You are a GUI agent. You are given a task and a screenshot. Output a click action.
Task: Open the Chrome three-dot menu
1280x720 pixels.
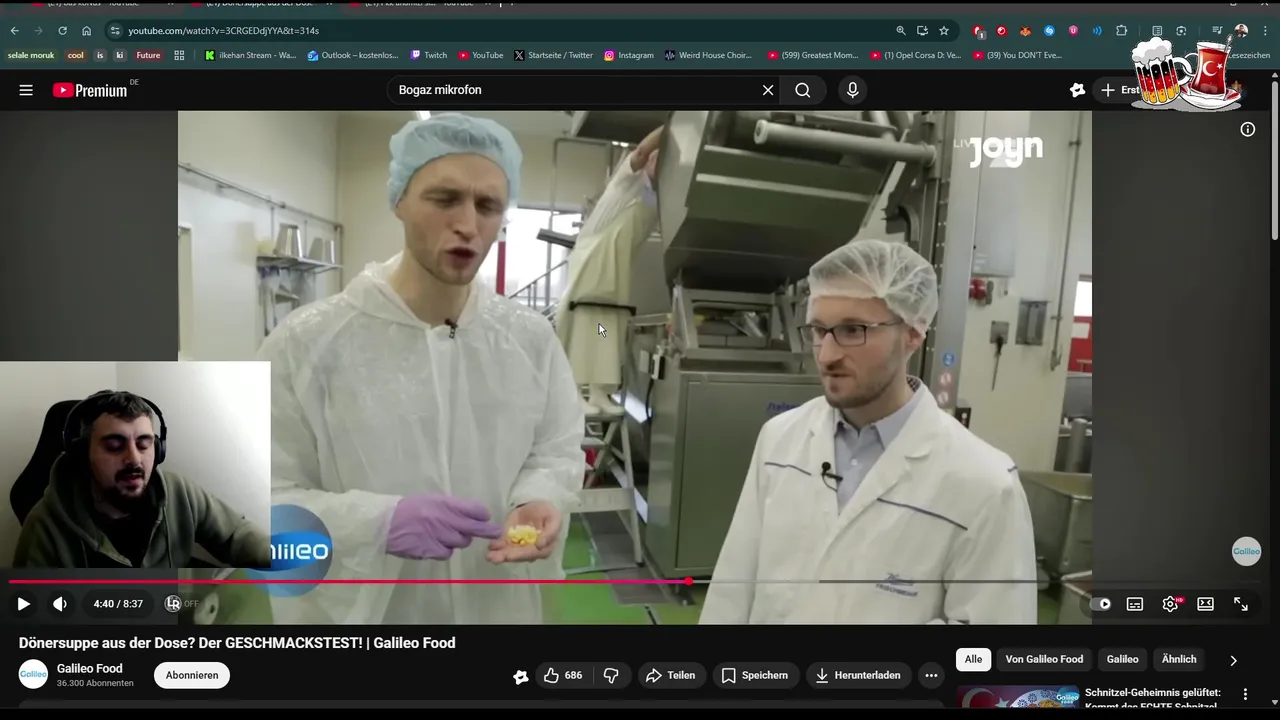pyautogui.click(x=1266, y=31)
